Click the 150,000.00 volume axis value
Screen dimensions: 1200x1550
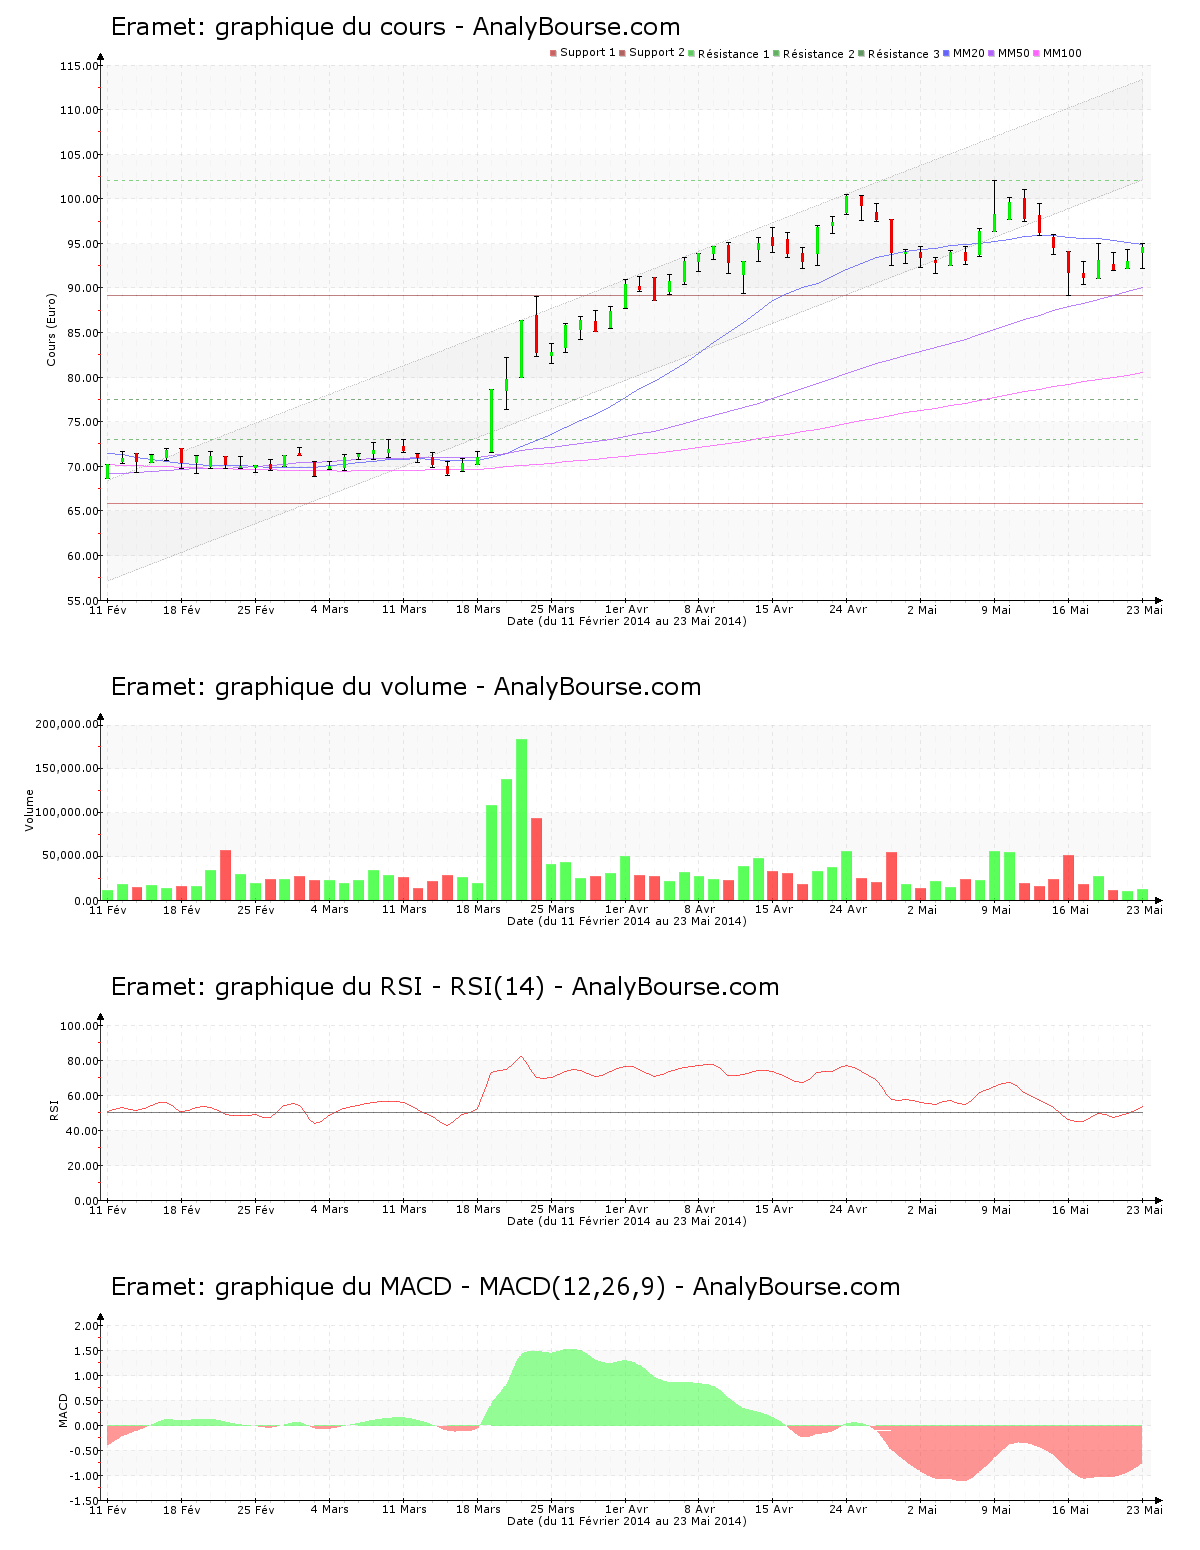point(67,768)
